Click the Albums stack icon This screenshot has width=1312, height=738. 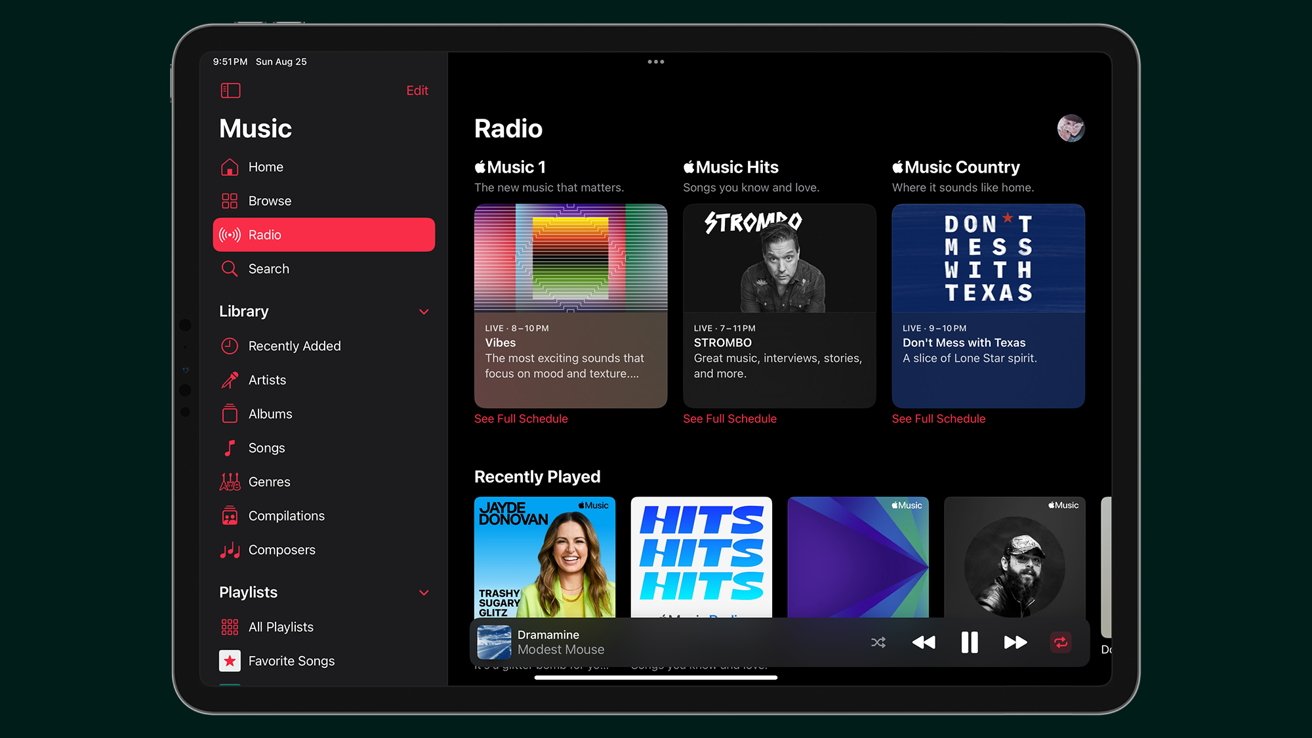pyautogui.click(x=230, y=414)
